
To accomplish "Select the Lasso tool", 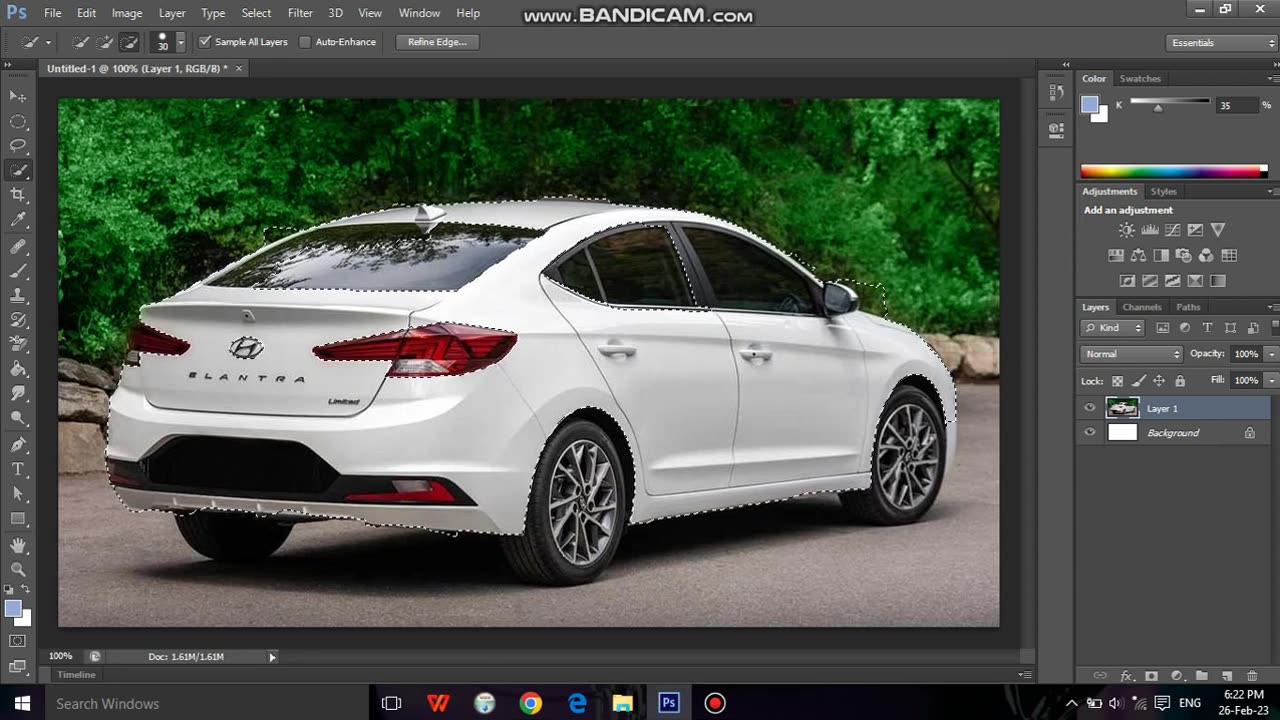I will pyautogui.click(x=18, y=146).
